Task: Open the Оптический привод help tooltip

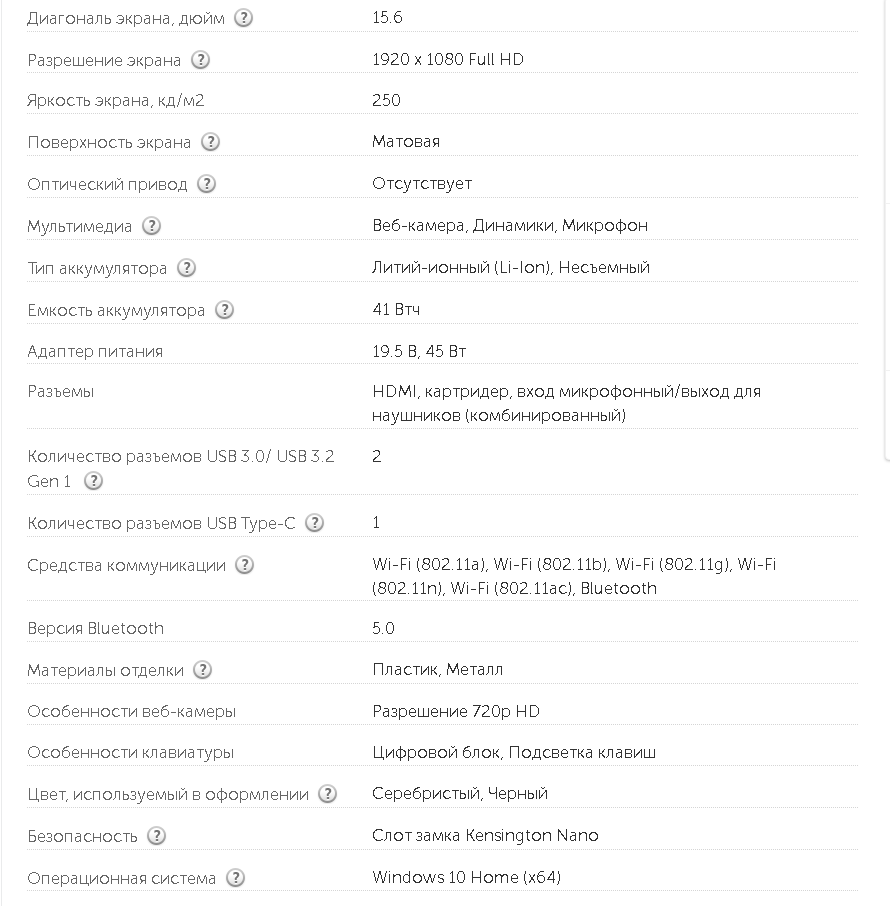Action: (x=206, y=184)
